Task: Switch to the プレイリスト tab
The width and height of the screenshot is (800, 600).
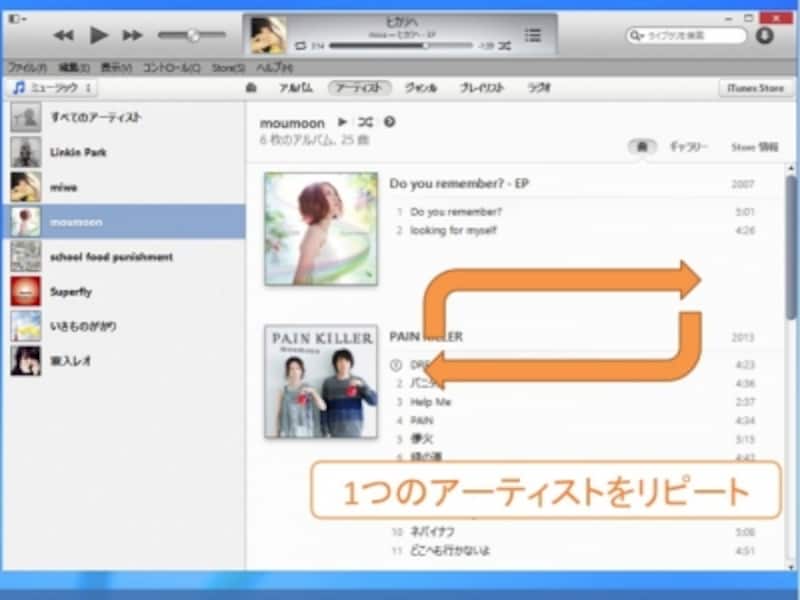Action: click(482, 88)
